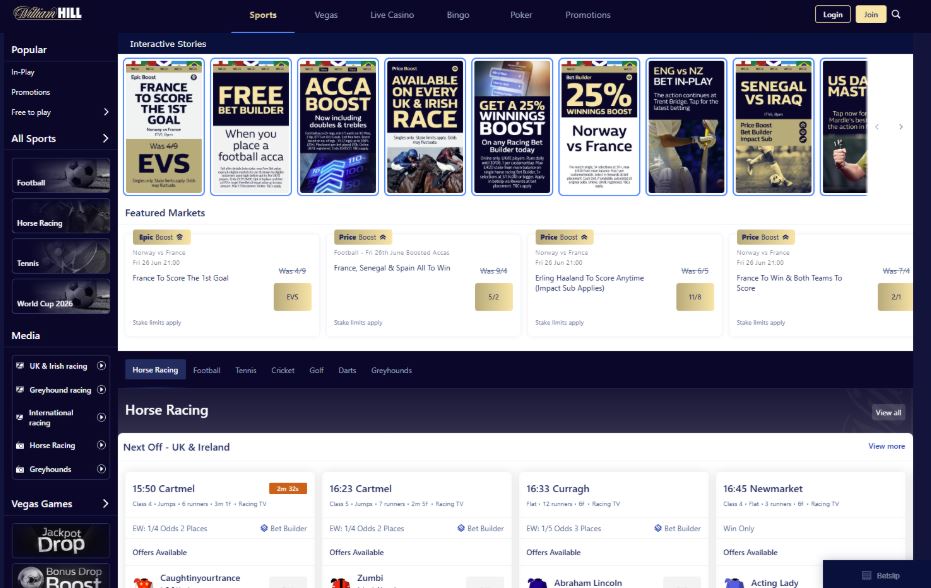This screenshot has height=588, width=931.
Task: Open ENG vs NZ Bet In-Play story
Action: (686, 127)
